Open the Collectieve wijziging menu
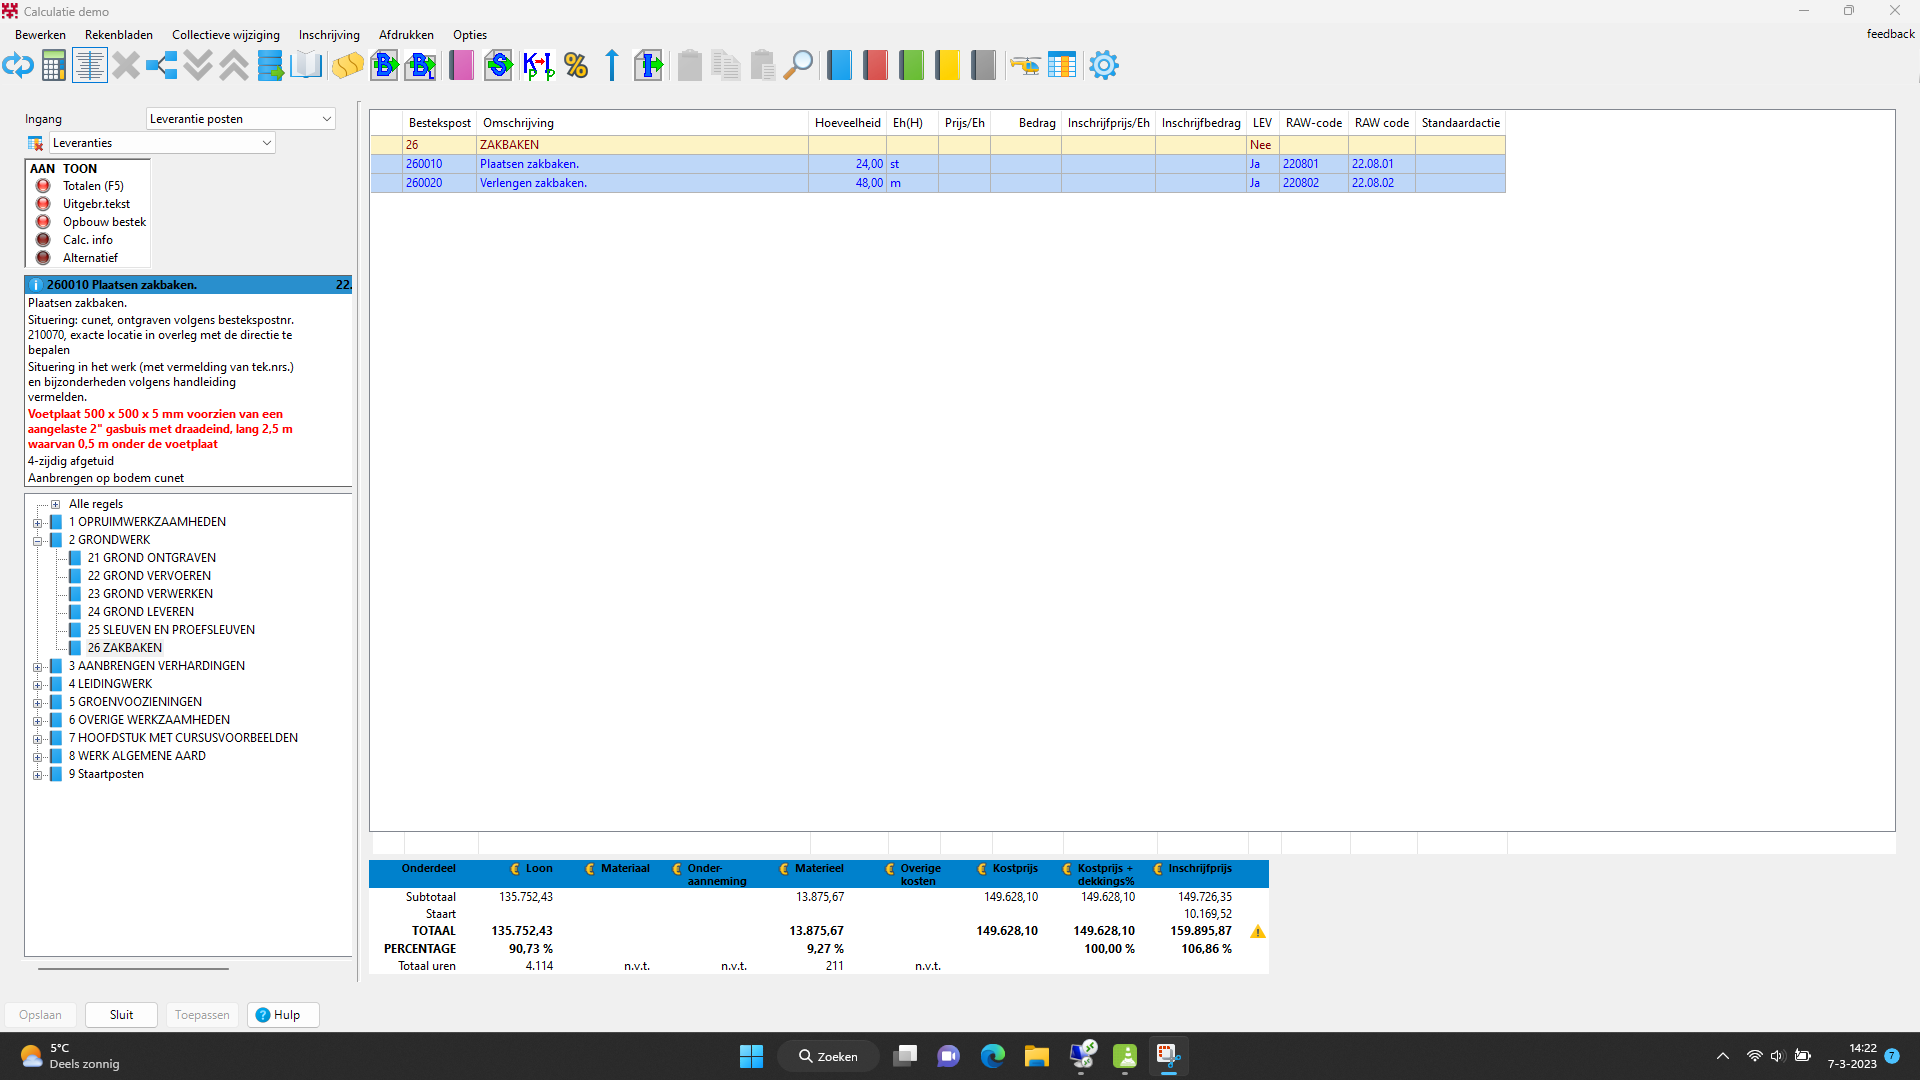1920x1080 pixels. [225, 35]
